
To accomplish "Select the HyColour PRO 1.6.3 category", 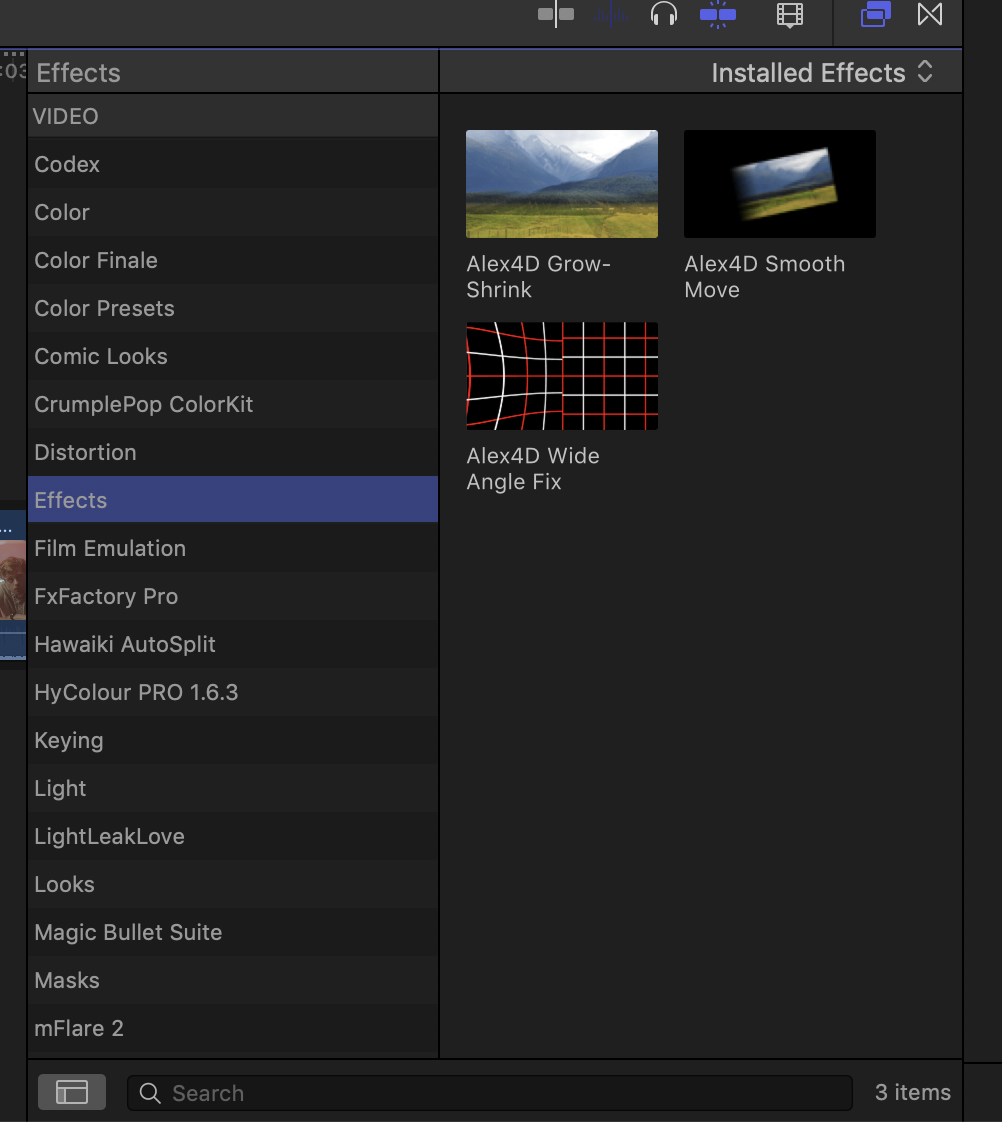I will pyautogui.click(x=233, y=691).
